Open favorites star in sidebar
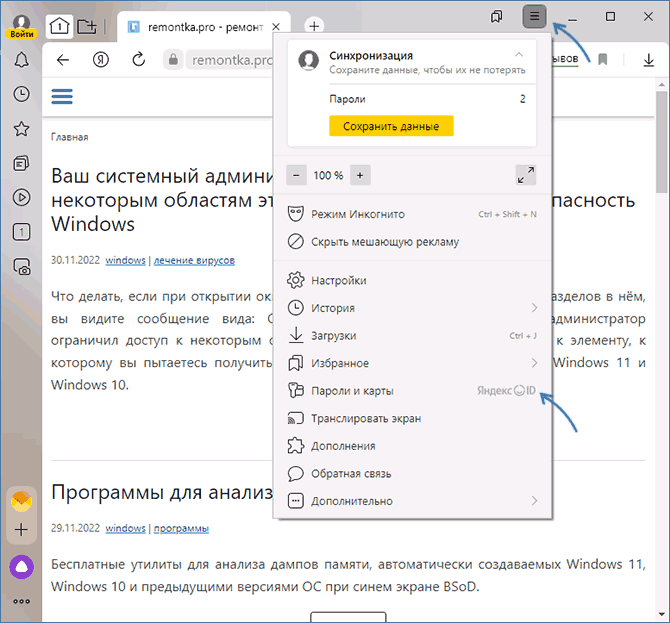670x623 pixels. pyautogui.click(x=21, y=129)
